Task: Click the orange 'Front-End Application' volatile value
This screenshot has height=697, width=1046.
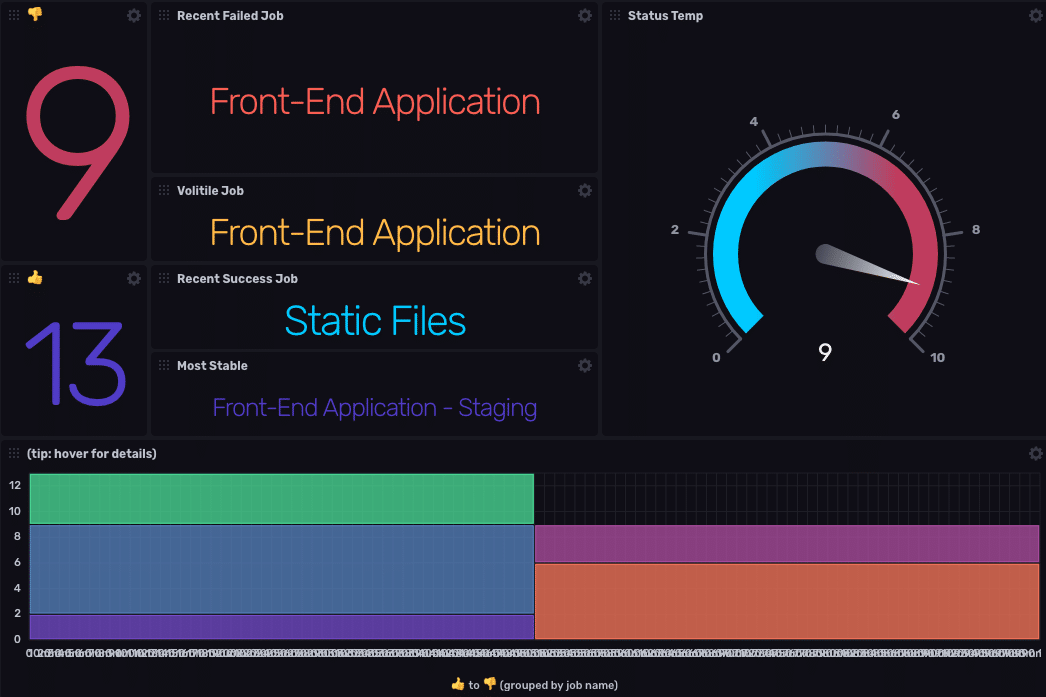Action: 375,233
